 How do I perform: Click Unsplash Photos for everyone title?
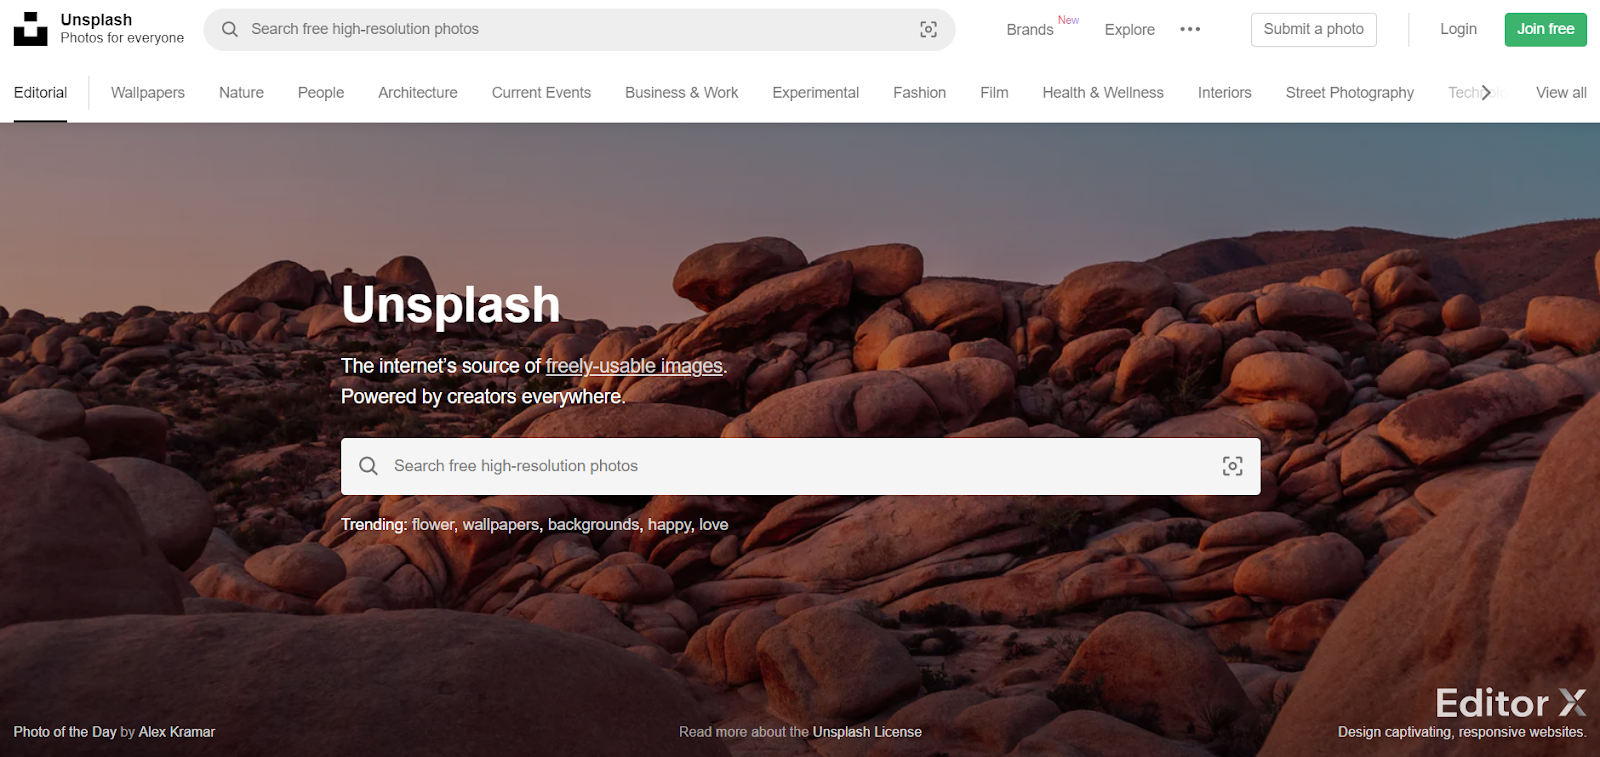click(x=122, y=29)
